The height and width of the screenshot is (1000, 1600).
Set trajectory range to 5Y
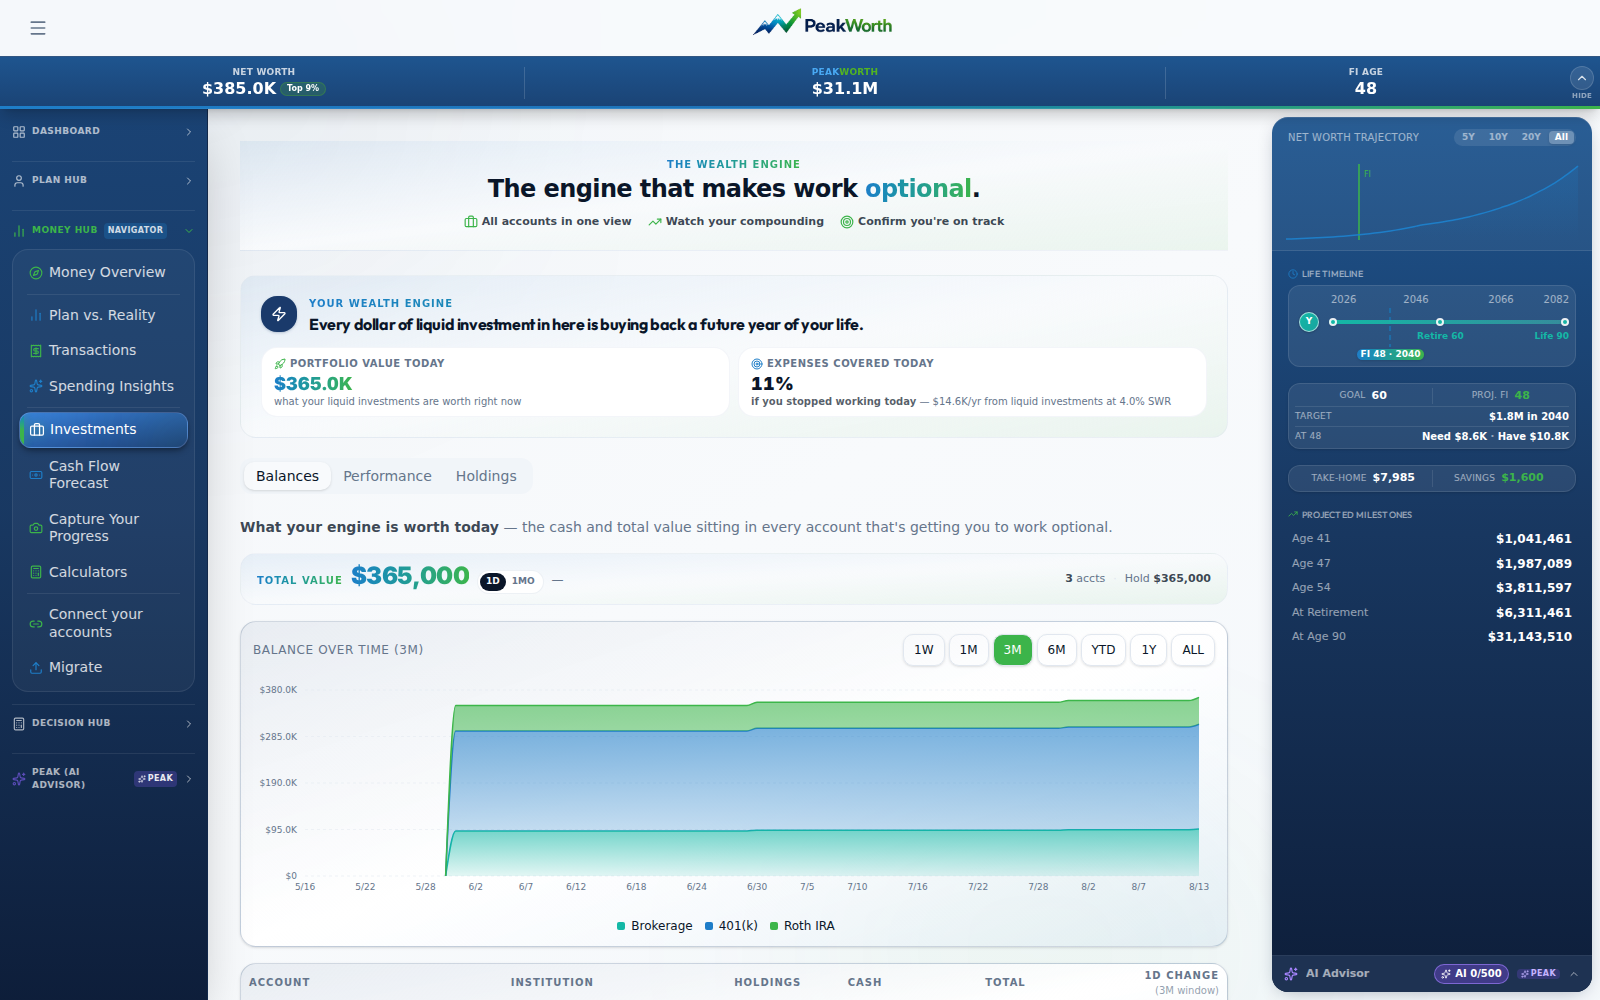[1468, 137]
